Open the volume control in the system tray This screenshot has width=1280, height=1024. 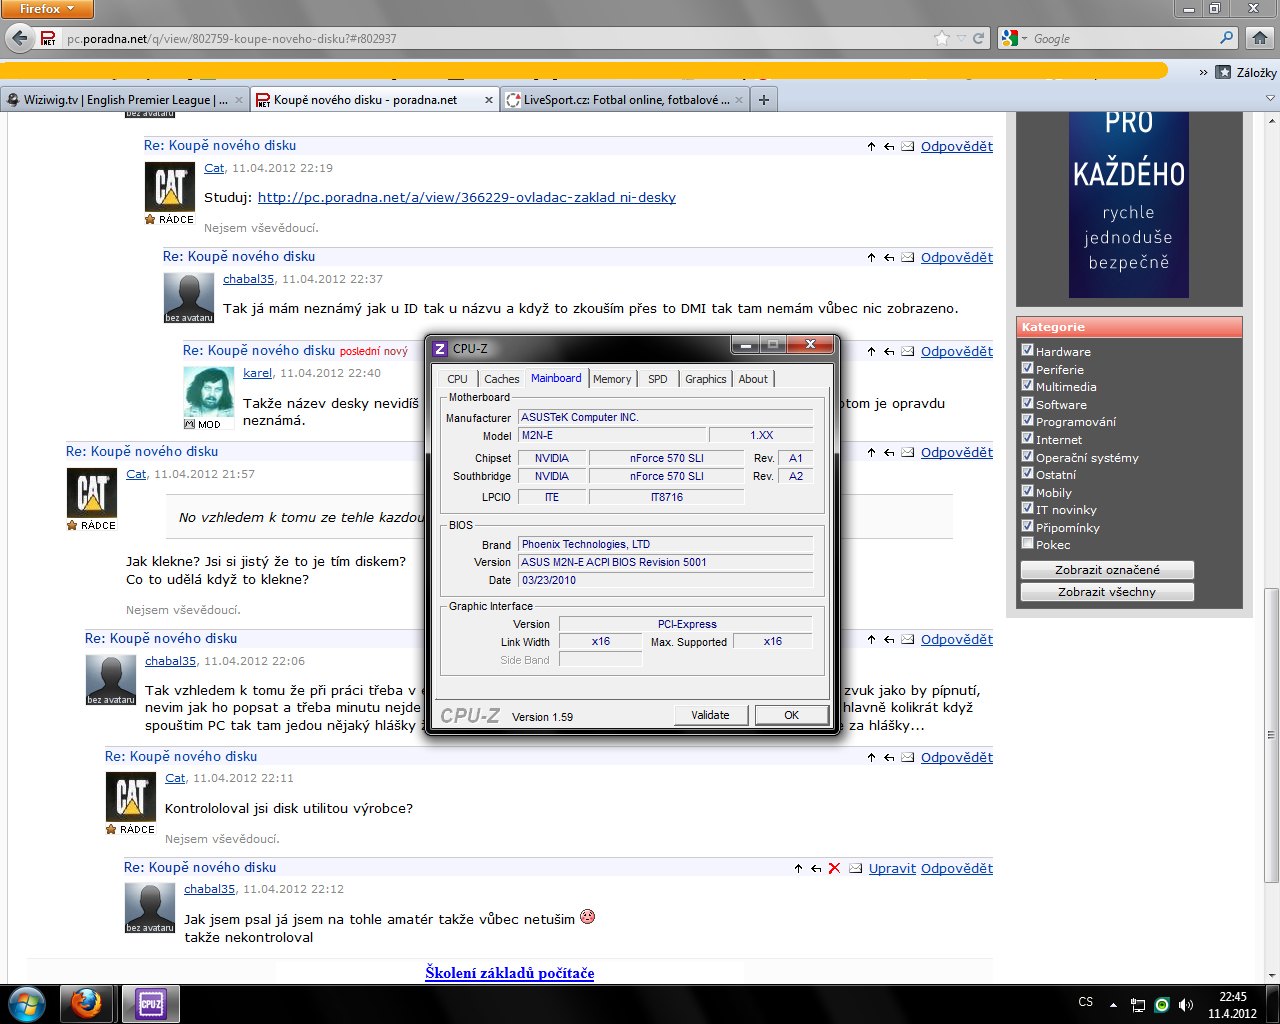[x=1185, y=1004]
